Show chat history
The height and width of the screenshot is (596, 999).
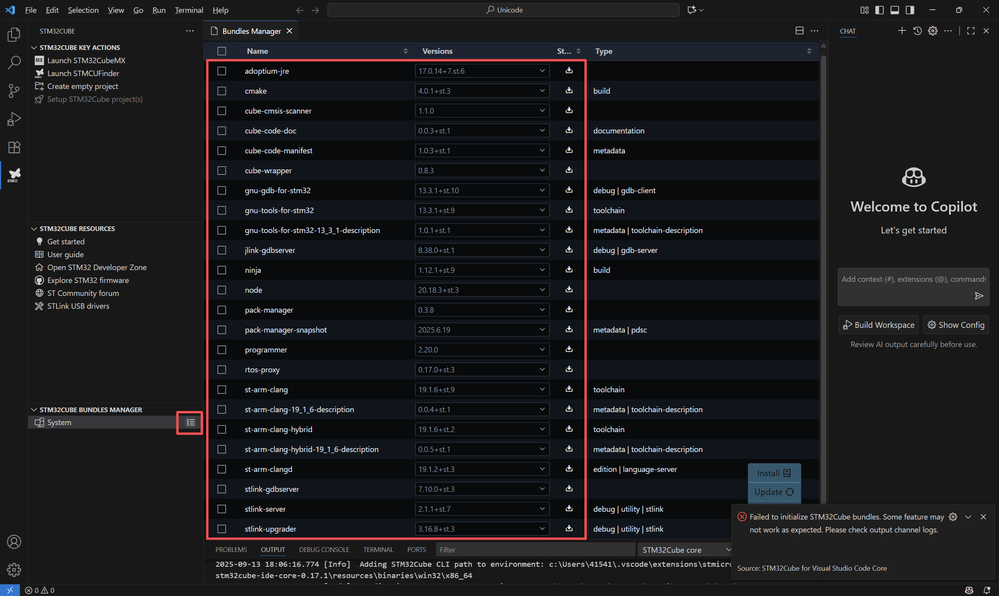tap(917, 31)
